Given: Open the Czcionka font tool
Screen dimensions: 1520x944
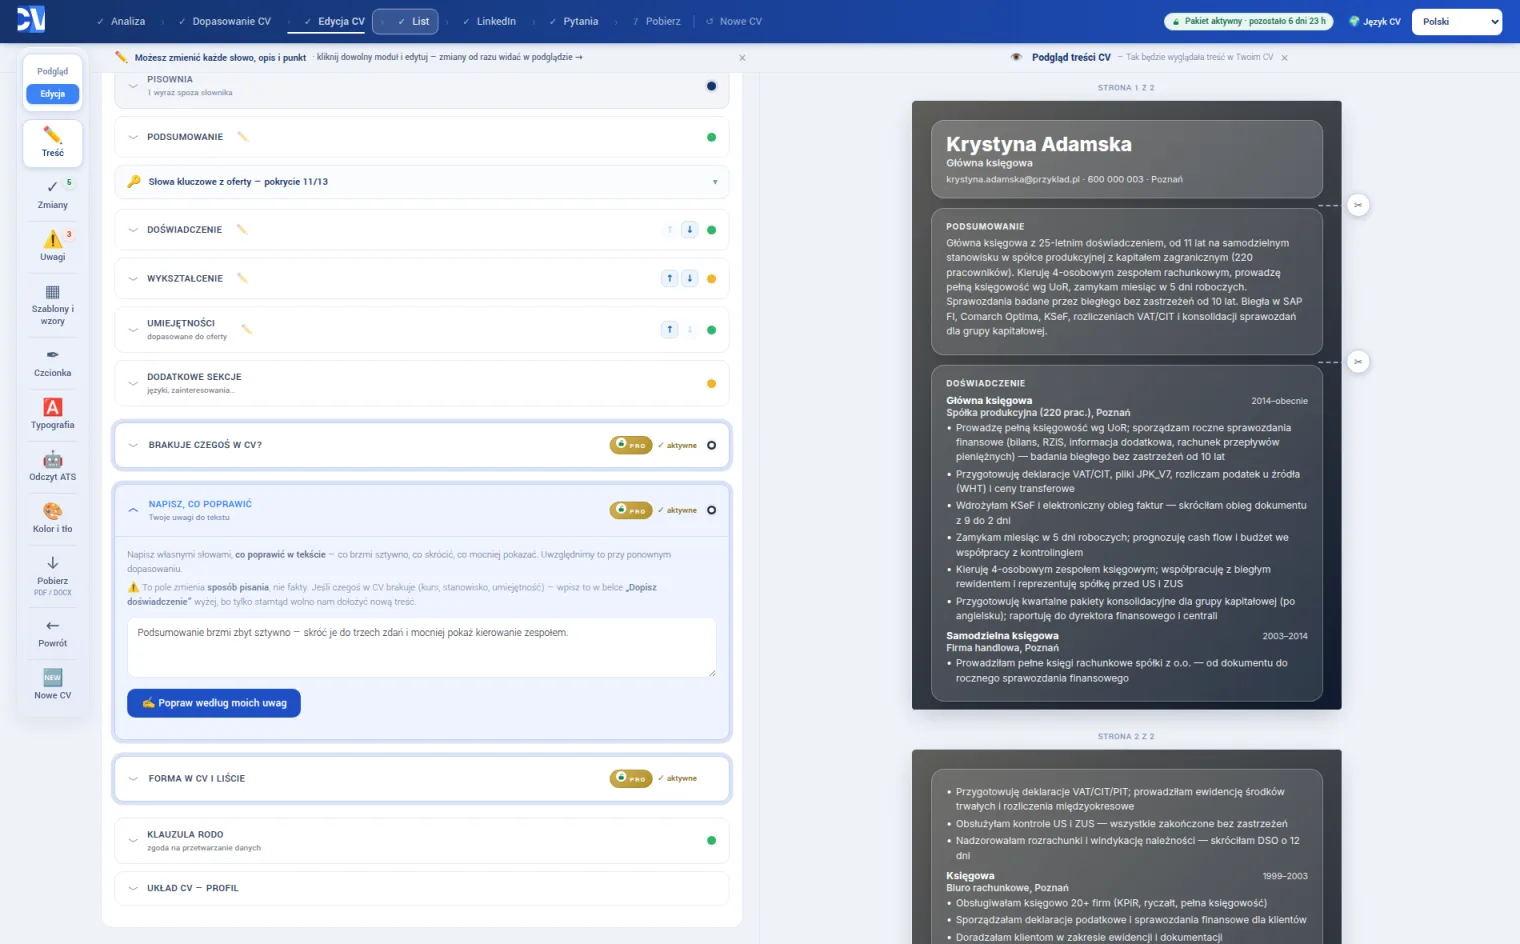Looking at the screenshot, I should tap(53, 361).
